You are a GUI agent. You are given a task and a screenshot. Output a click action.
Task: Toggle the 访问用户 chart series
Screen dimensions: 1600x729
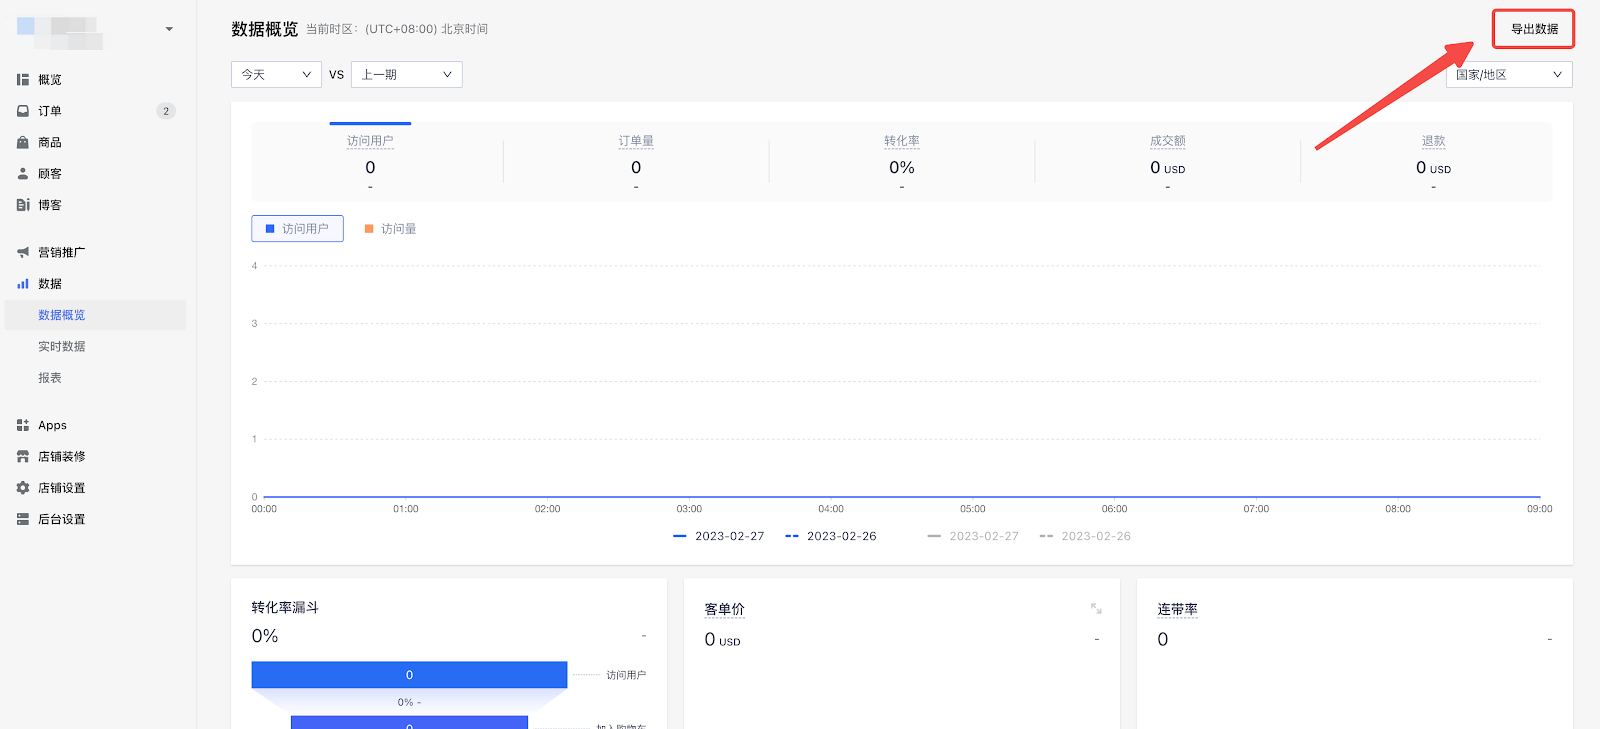(x=297, y=229)
